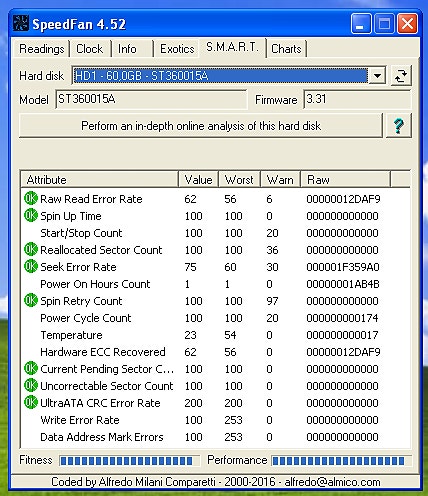The image size is (428, 496).
Task: Minimize the SpeedFan window
Action: pyautogui.click(x=361, y=24)
